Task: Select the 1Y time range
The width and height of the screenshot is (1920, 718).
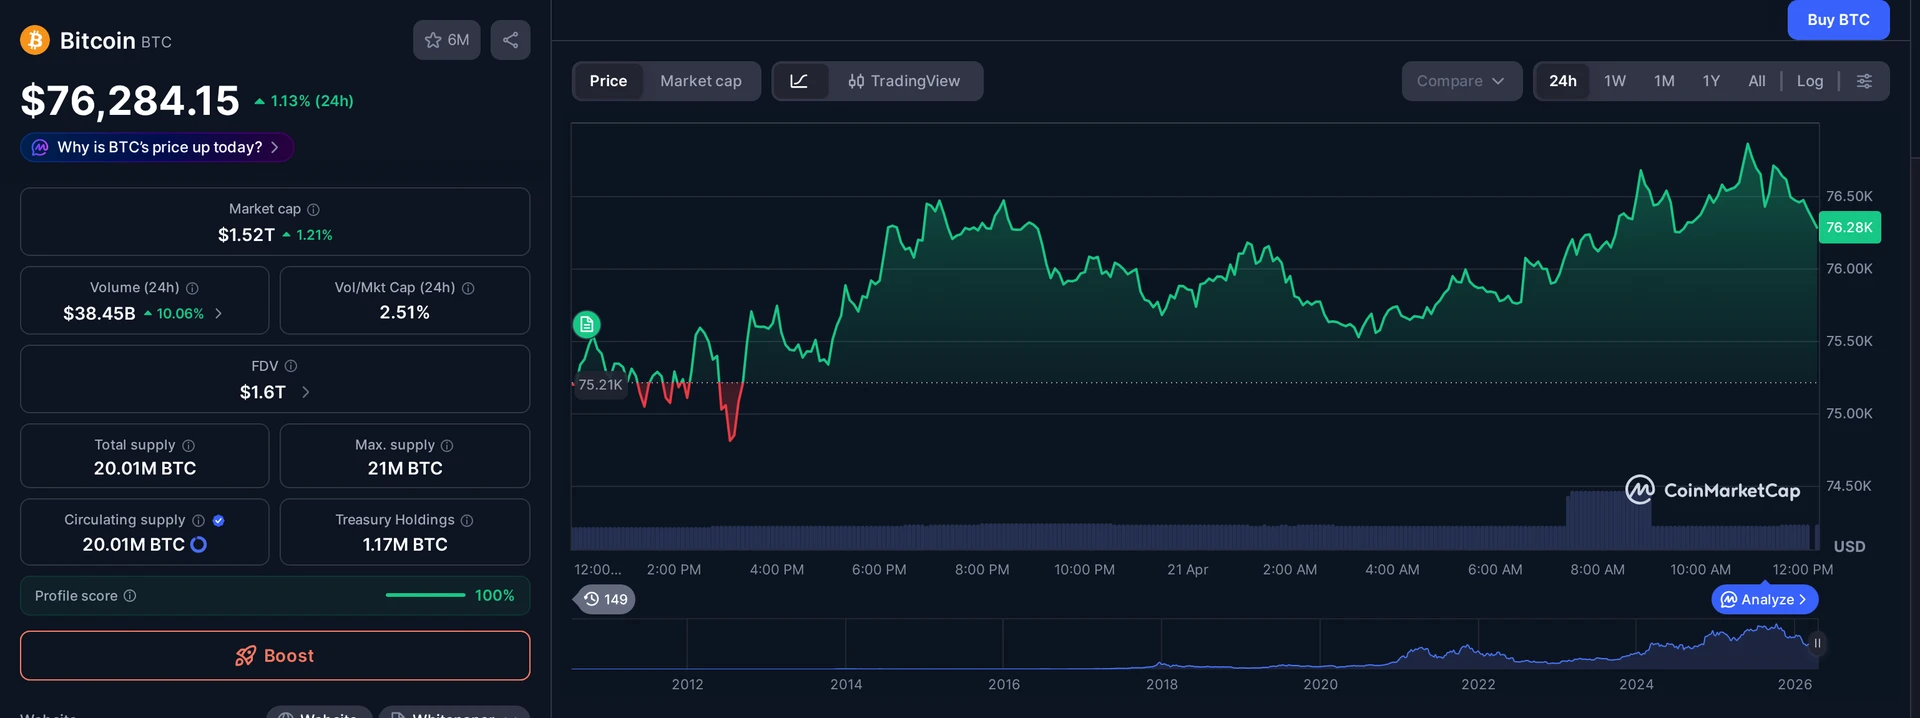Action: coord(1711,81)
